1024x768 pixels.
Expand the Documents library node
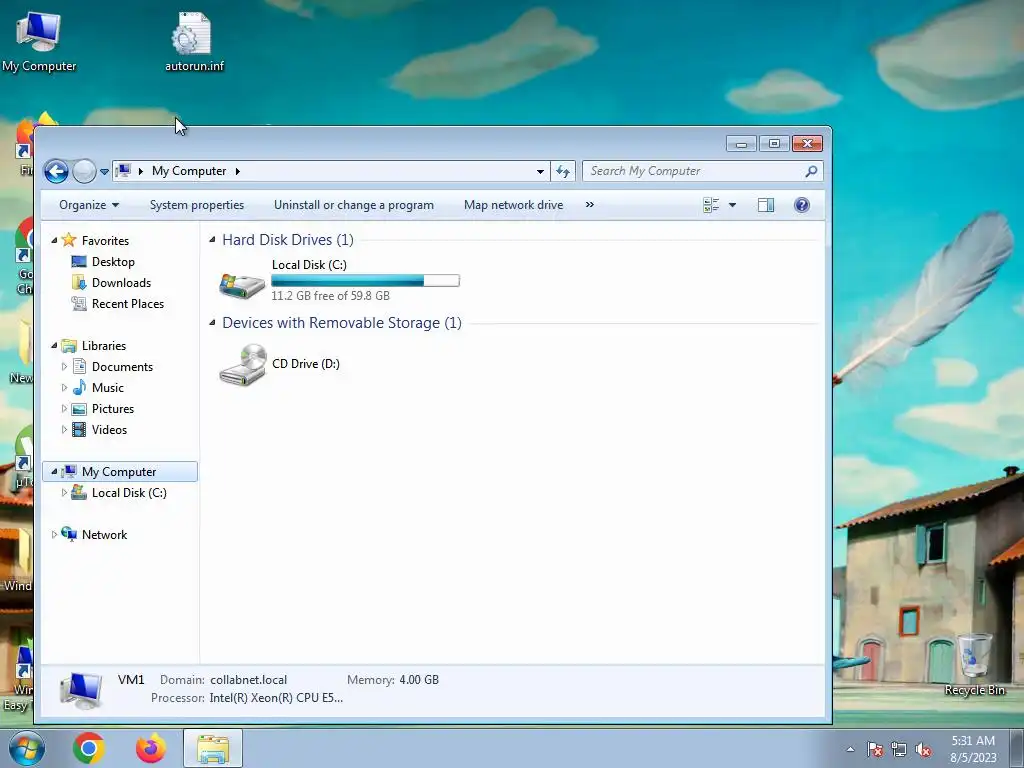[x=64, y=366]
